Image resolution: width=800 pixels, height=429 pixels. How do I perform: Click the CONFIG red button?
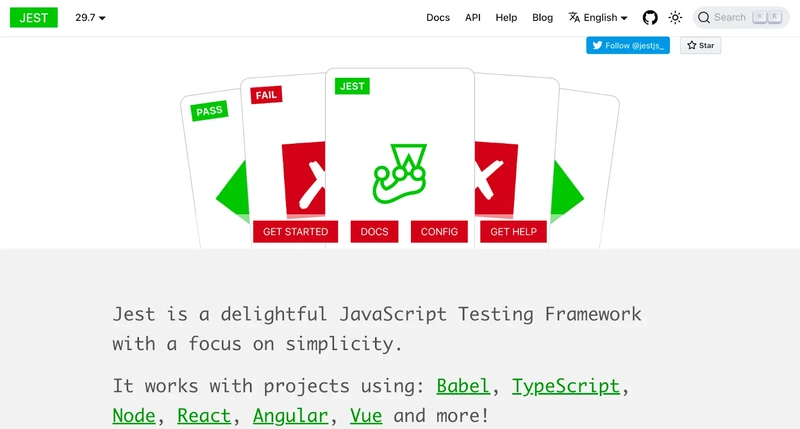(439, 232)
